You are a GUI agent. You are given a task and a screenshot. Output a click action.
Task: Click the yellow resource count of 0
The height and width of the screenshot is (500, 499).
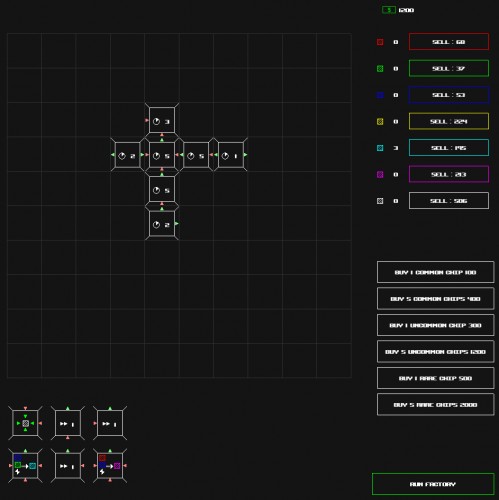tap(396, 121)
